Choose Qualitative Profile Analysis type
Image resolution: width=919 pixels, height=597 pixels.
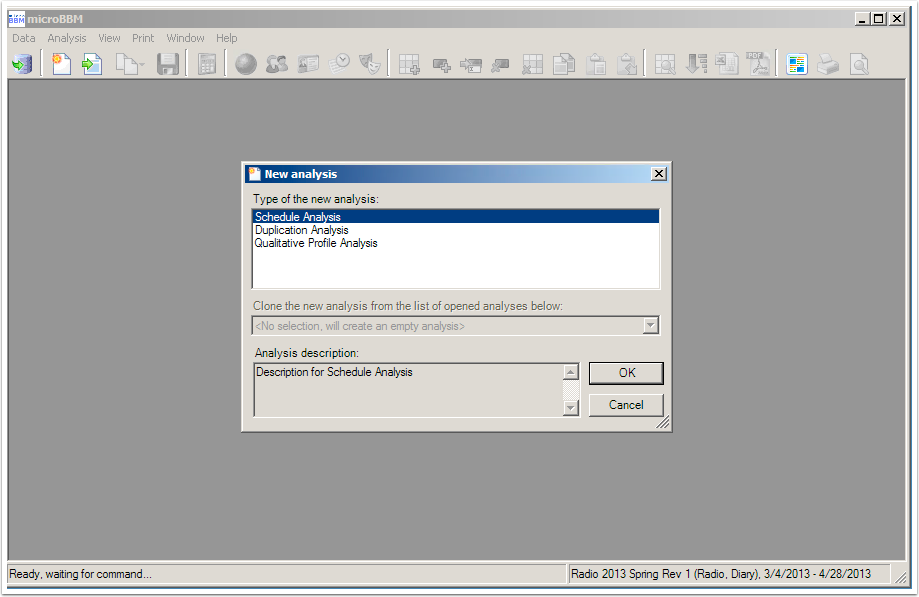coord(316,243)
